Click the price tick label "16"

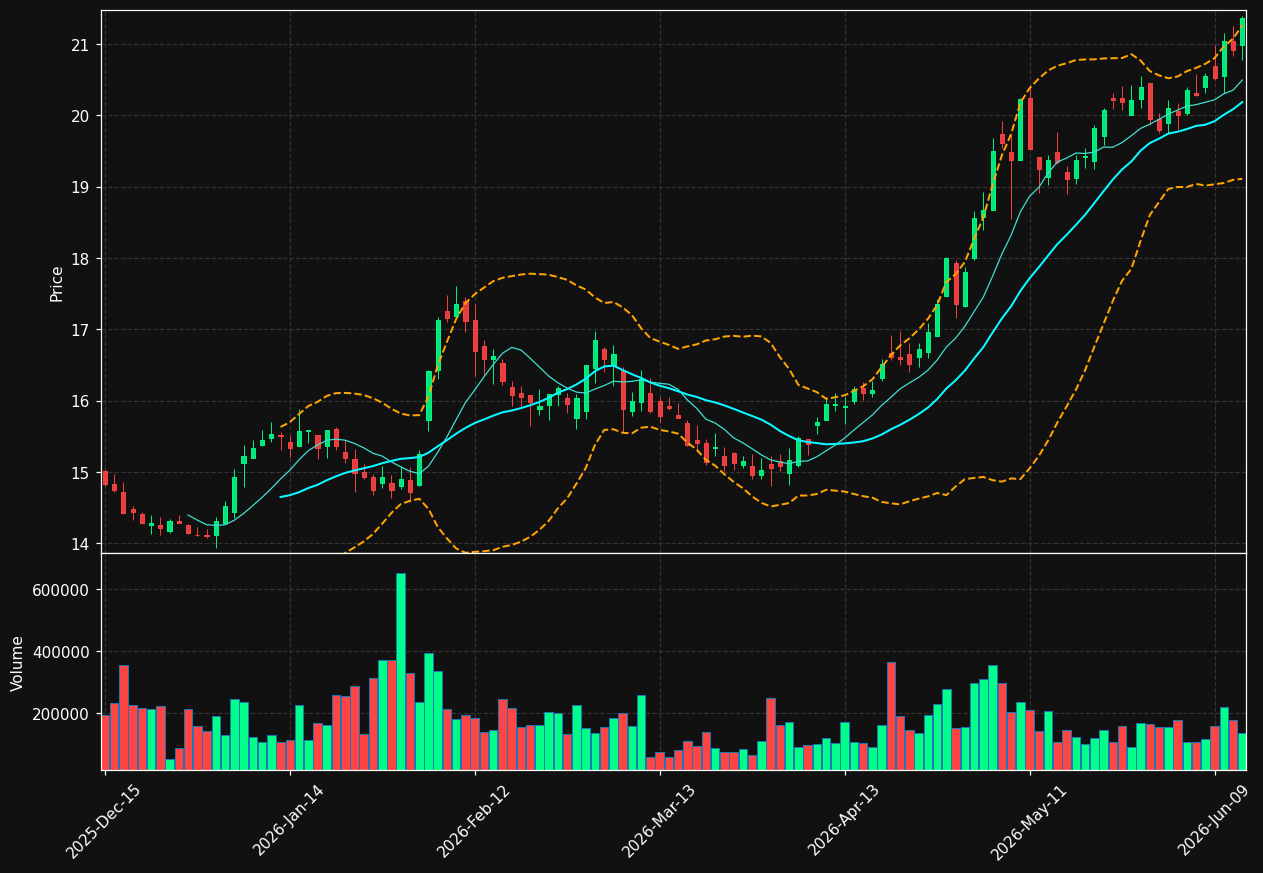[80, 401]
